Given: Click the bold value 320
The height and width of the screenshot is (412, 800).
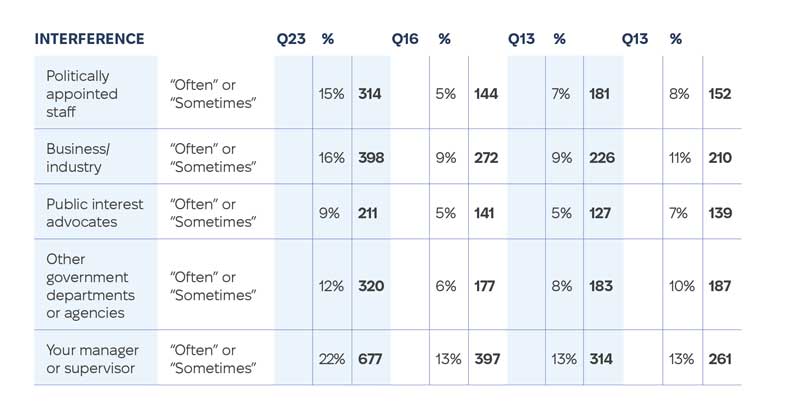Looking at the screenshot, I should point(371,286).
